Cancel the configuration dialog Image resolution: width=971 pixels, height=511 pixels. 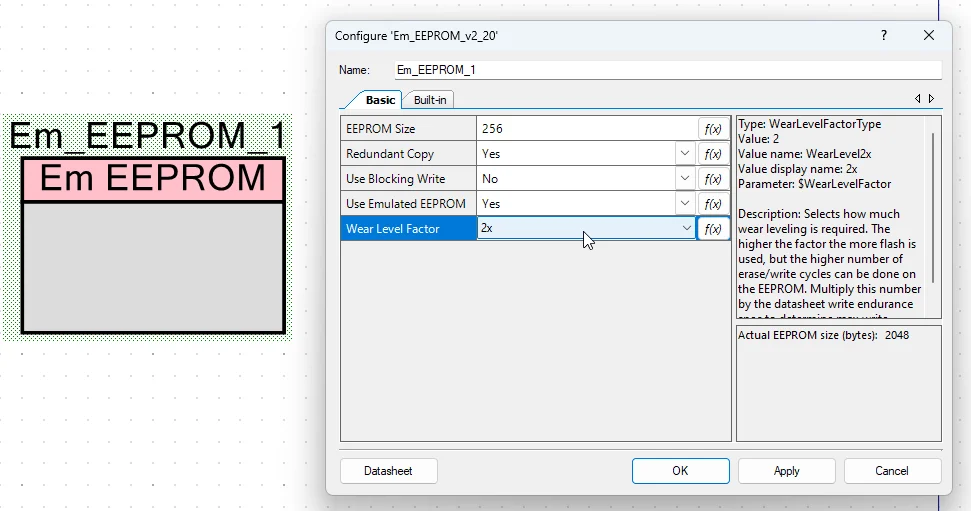892,471
